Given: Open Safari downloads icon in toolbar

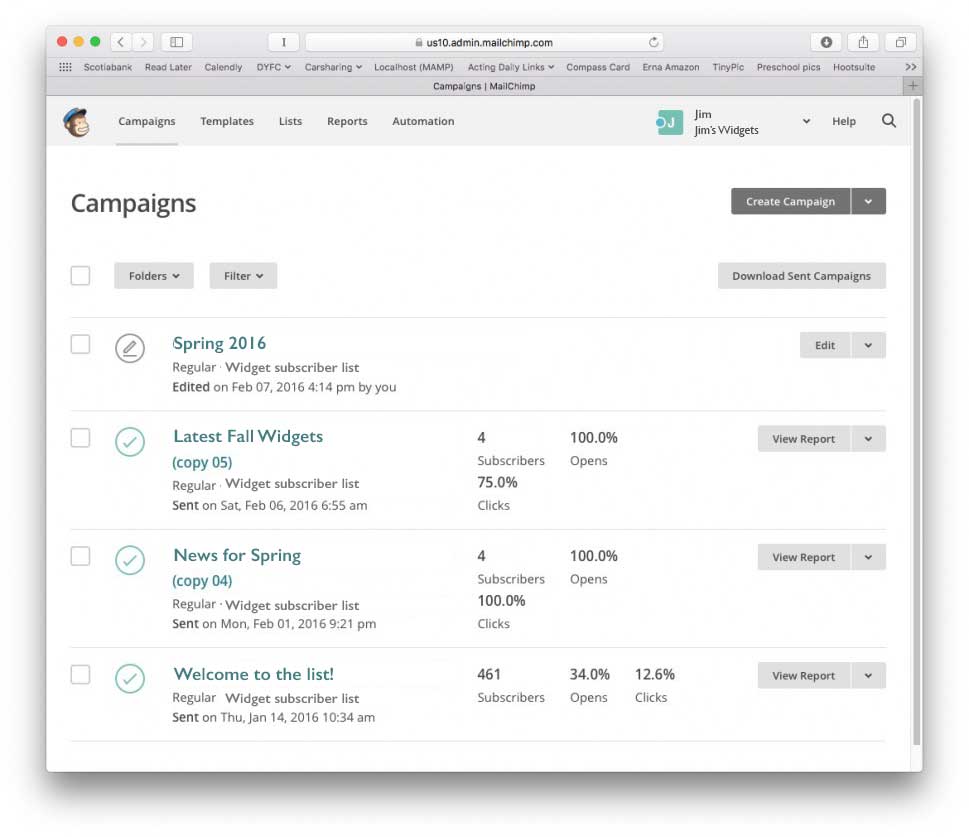Looking at the screenshot, I should coord(826,42).
